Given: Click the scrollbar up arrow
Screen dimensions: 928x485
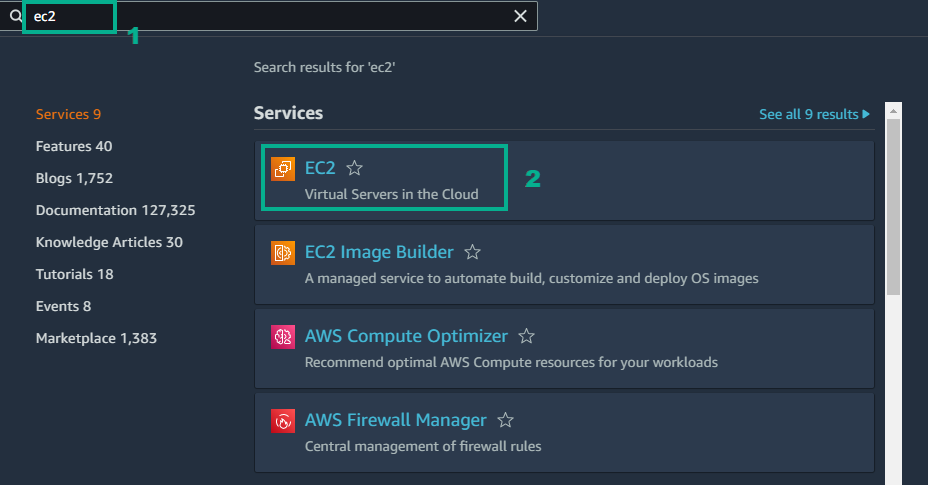Looking at the screenshot, I should 893,111.
